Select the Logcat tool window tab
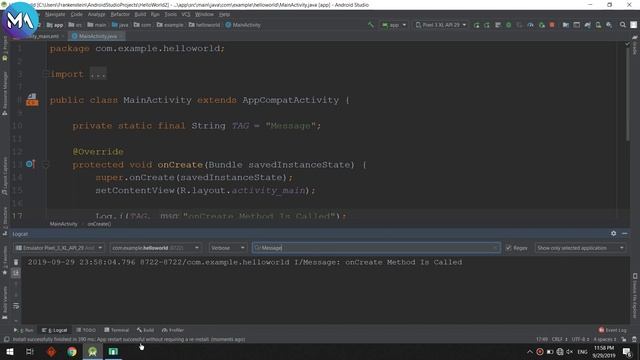640x360 pixels. pos(55,330)
